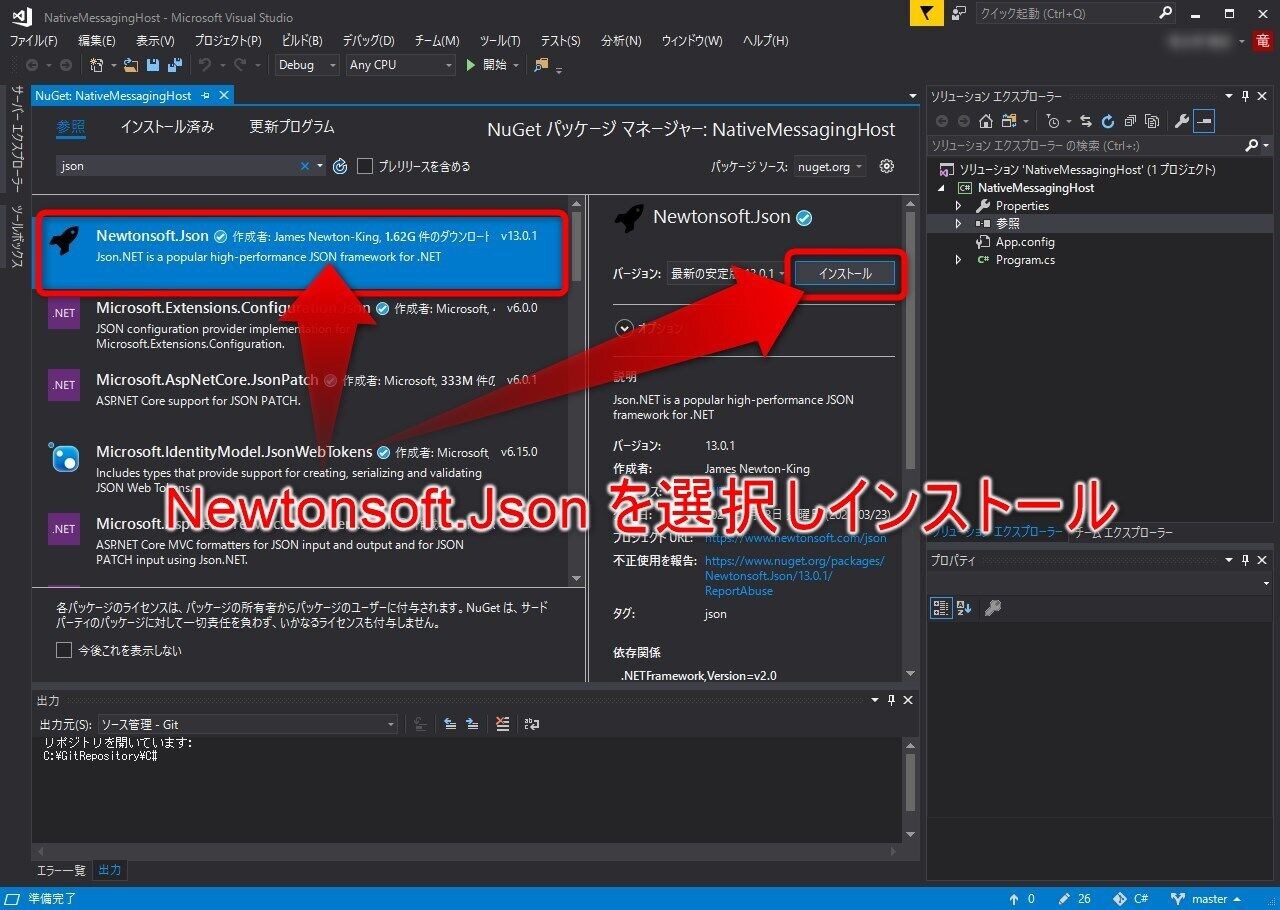Switch to the Installed tab in NuGet

[167, 127]
